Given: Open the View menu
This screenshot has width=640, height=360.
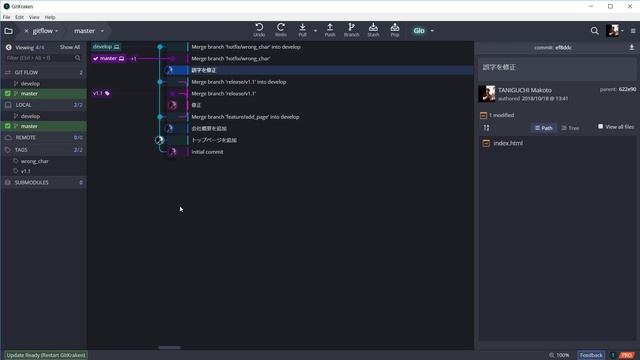Looking at the screenshot, I should pos(34,17).
